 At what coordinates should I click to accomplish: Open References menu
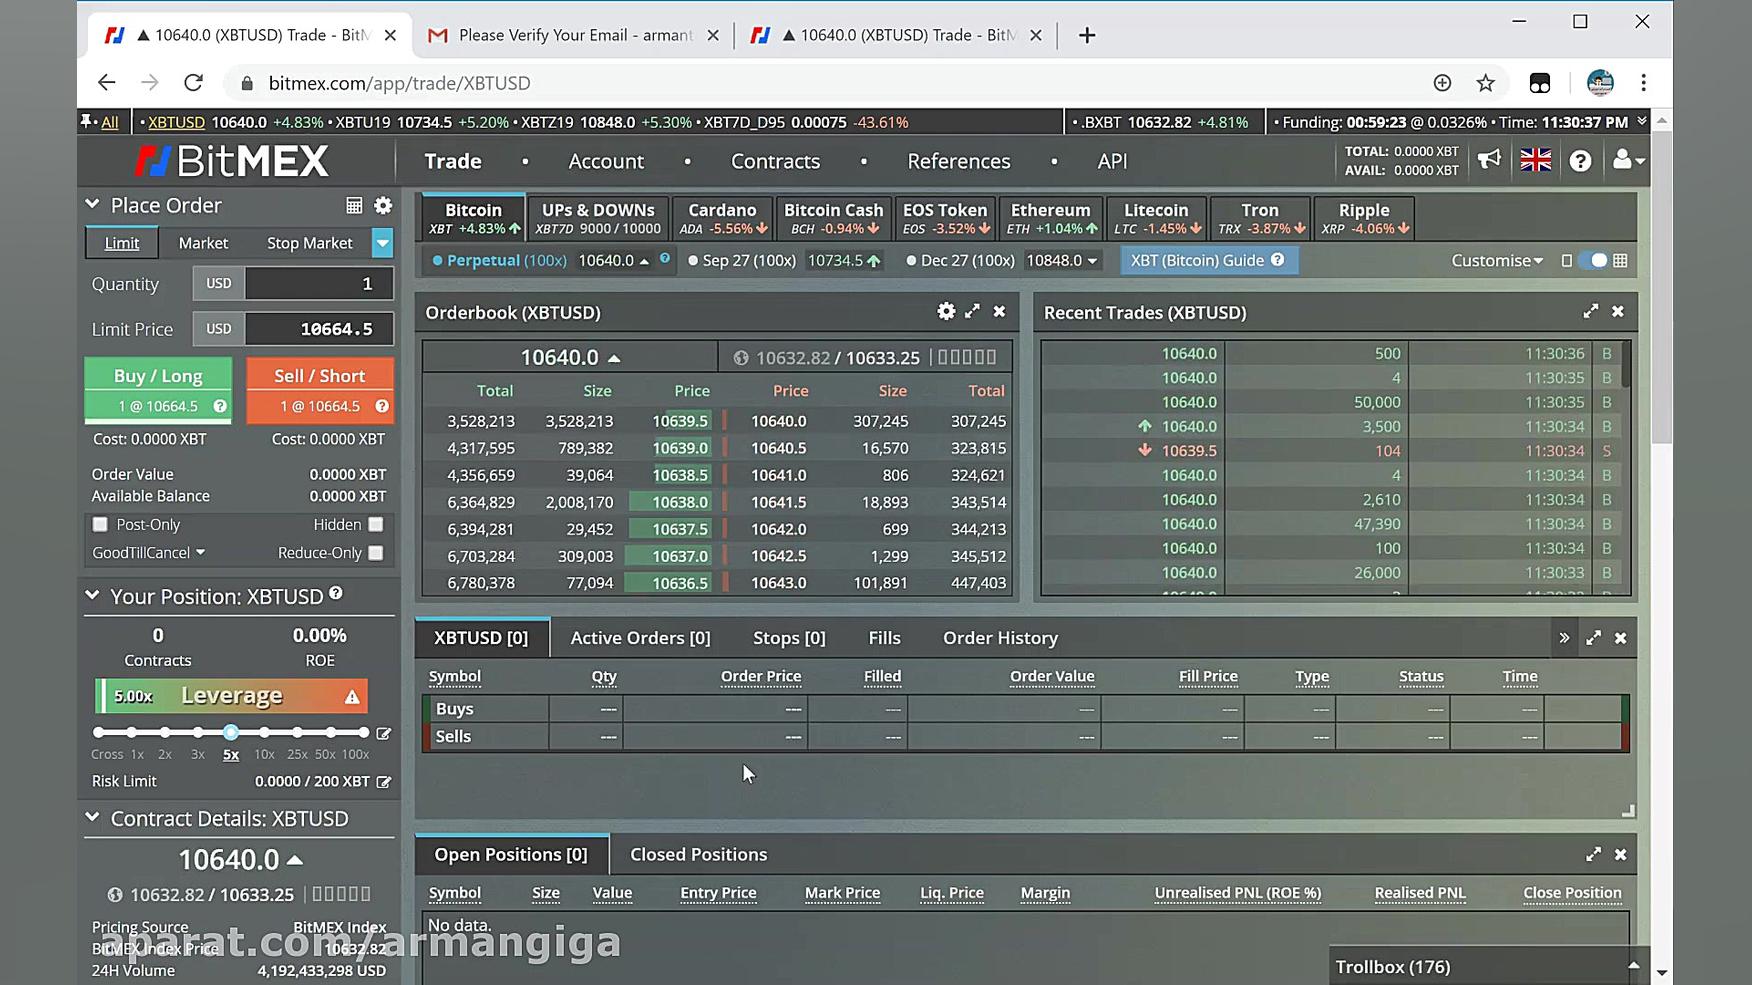click(x=958, y=161)
